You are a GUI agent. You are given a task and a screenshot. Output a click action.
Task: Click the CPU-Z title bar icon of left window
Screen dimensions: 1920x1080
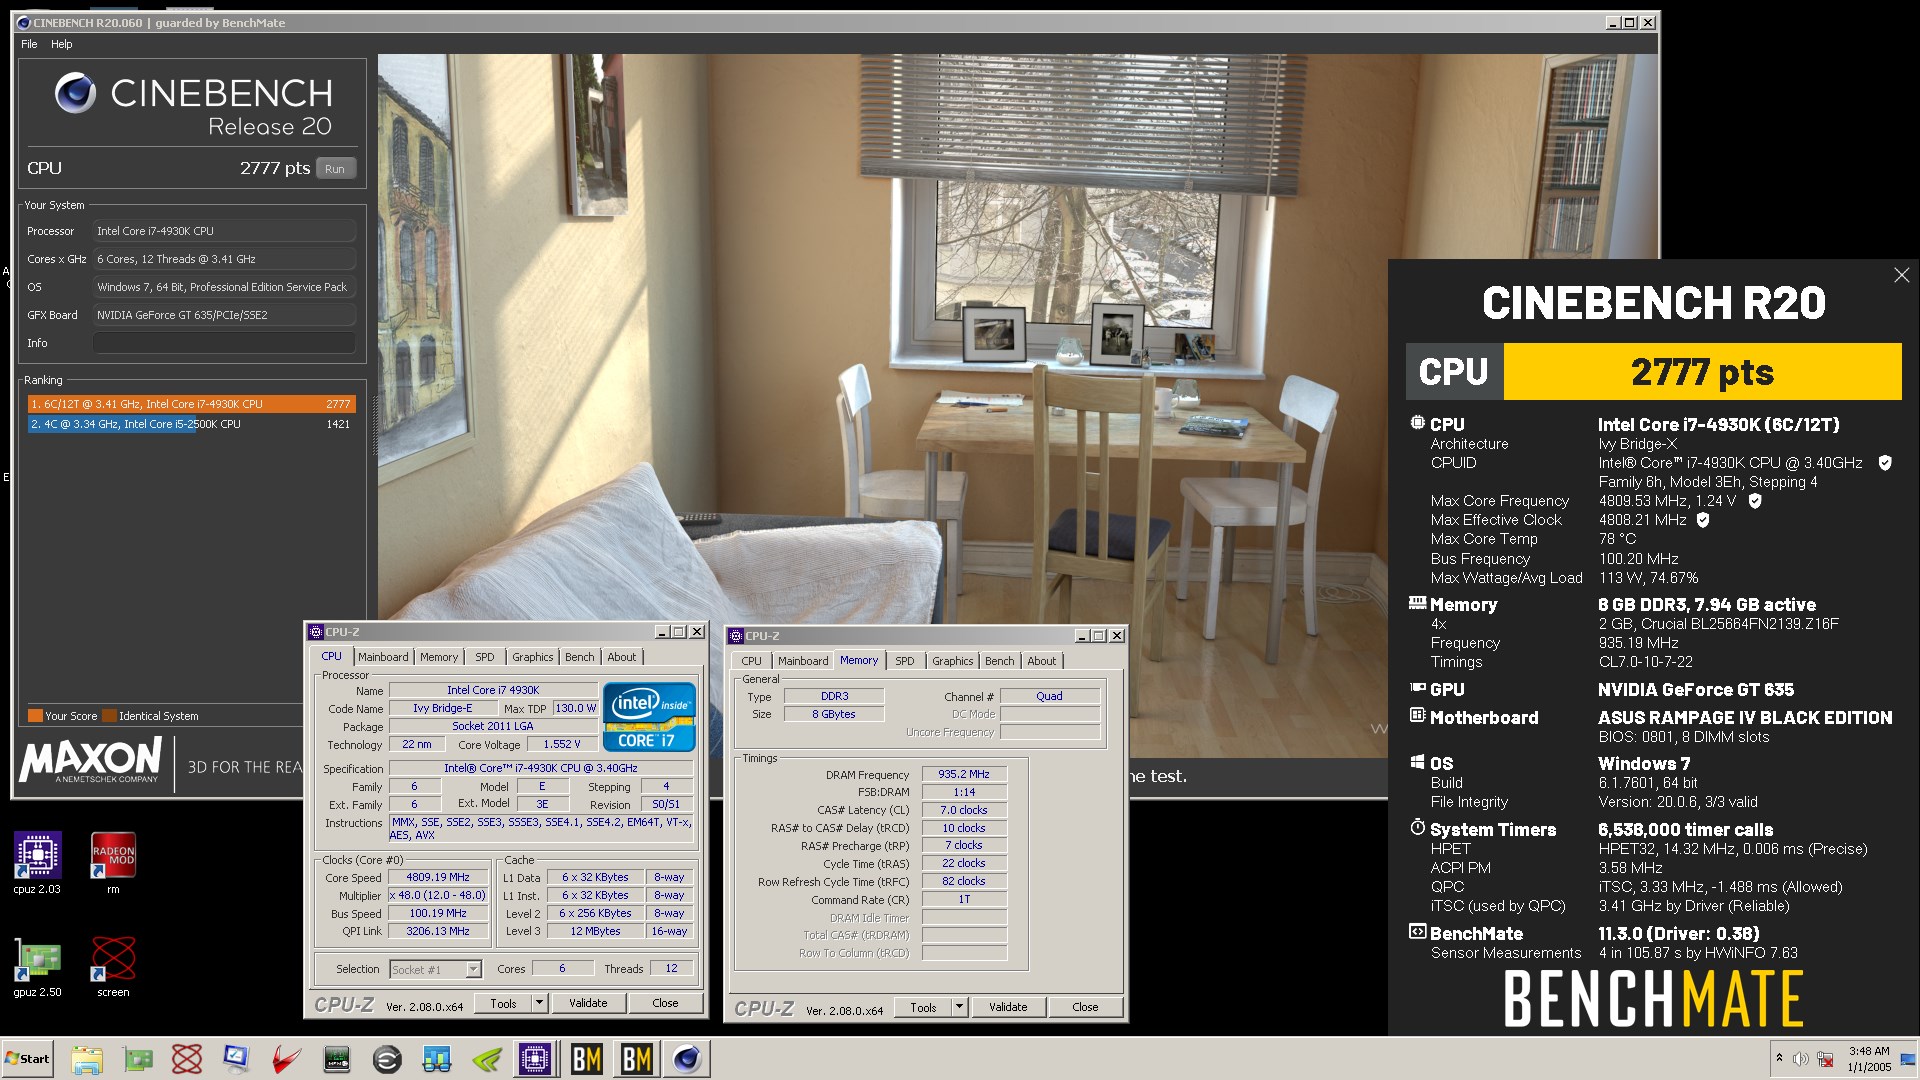(x=316, y=632)
